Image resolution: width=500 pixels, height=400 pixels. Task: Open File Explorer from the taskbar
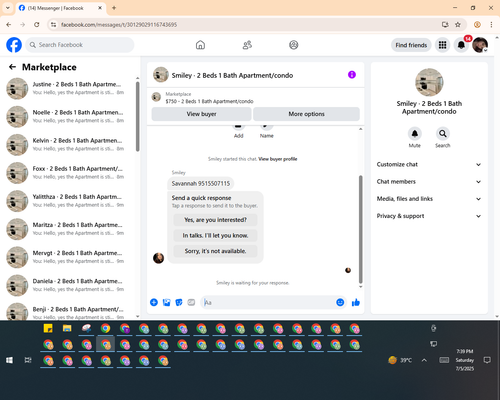[x=67, y=329]
